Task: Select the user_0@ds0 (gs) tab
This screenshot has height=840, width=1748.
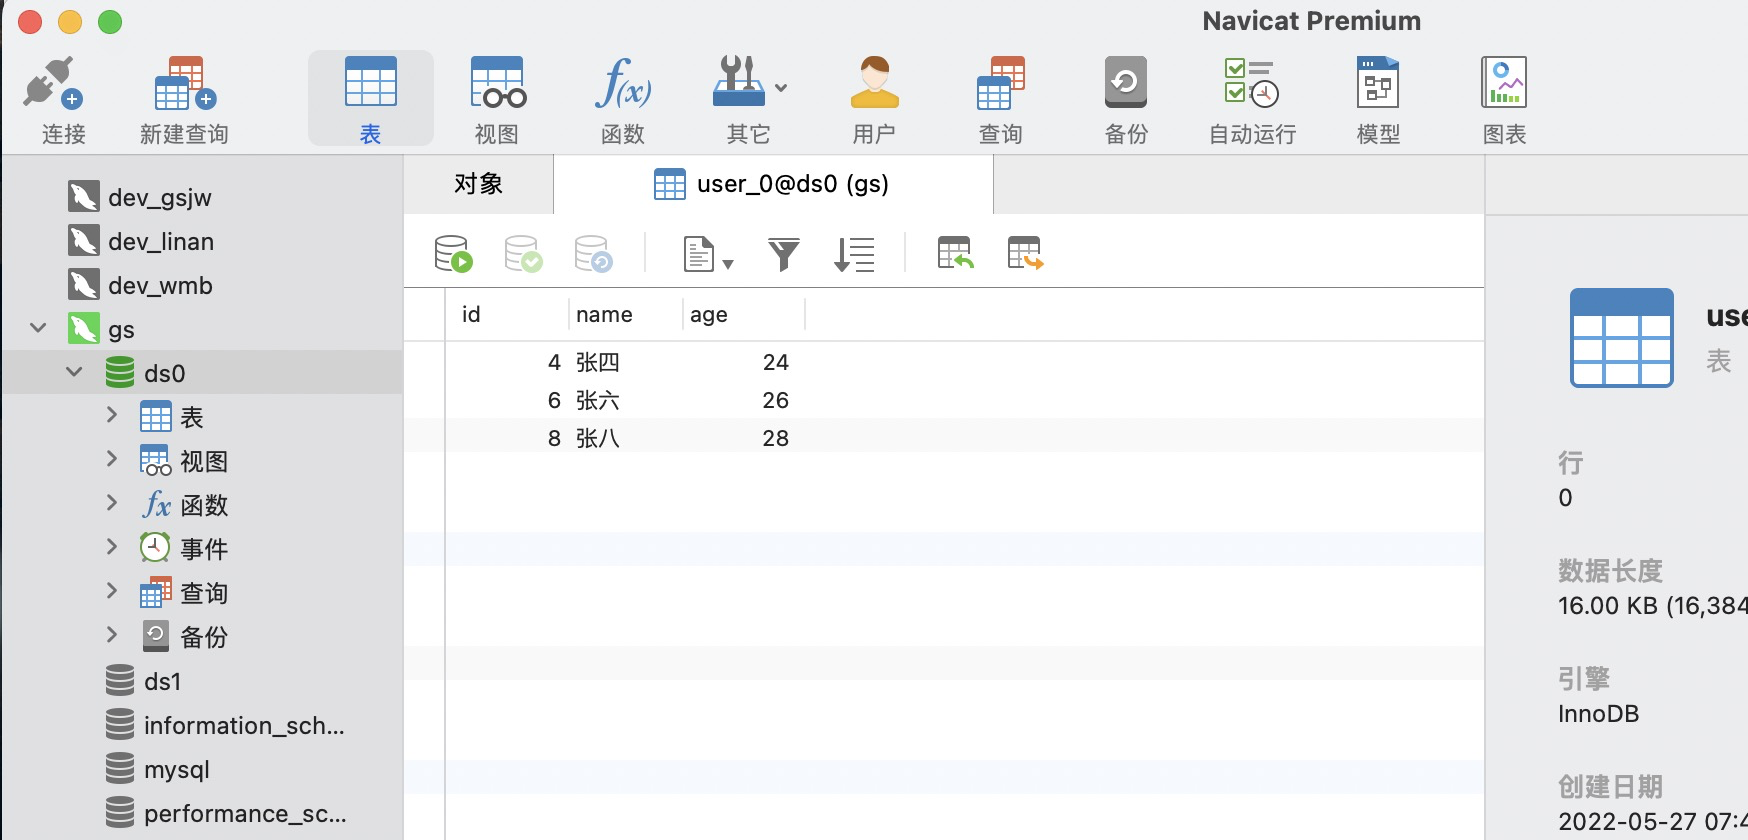Action: (773, 184)
